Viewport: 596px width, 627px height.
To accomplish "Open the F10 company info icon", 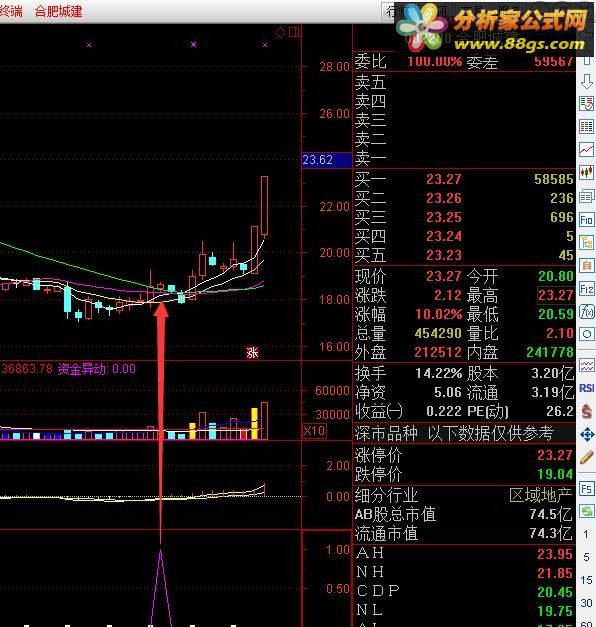I will (586, 220).
